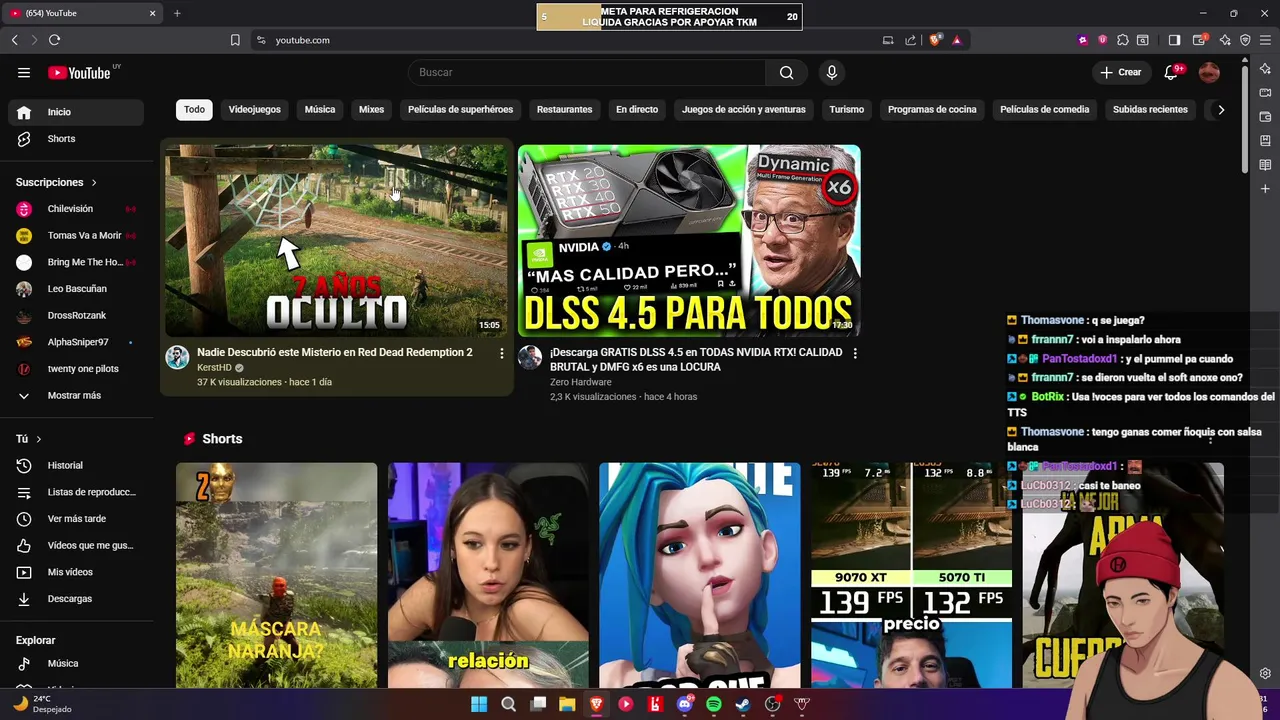Open Spotify from the taskbar
The width and height of the screenshot is (1280, 720).
coord(714,704)
